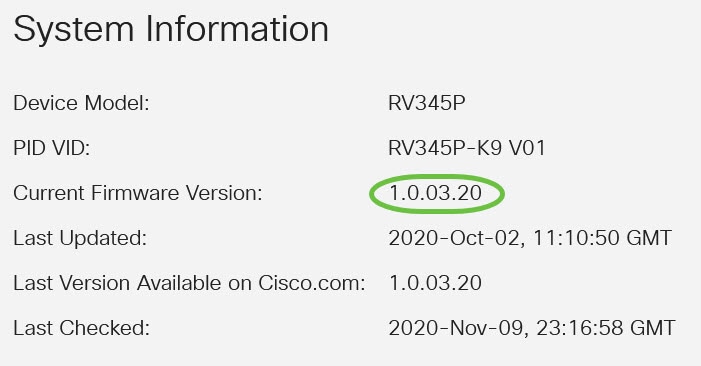Click the System Information heading

click(171, 29)
